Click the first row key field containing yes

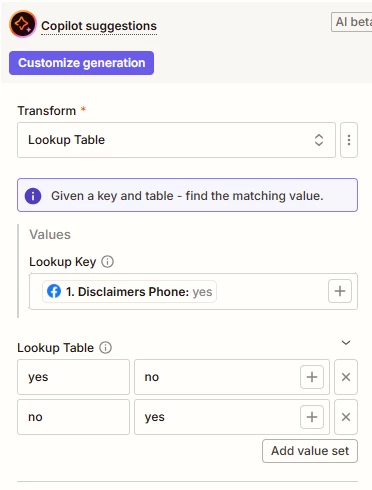(73, 377)
